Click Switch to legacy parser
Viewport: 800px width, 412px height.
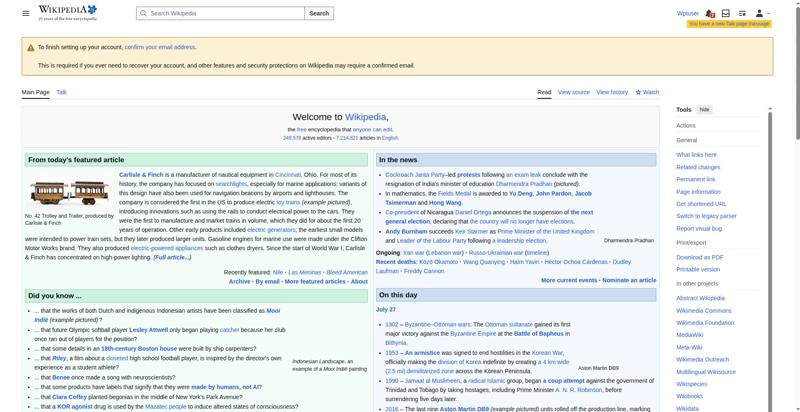point(706,216)
